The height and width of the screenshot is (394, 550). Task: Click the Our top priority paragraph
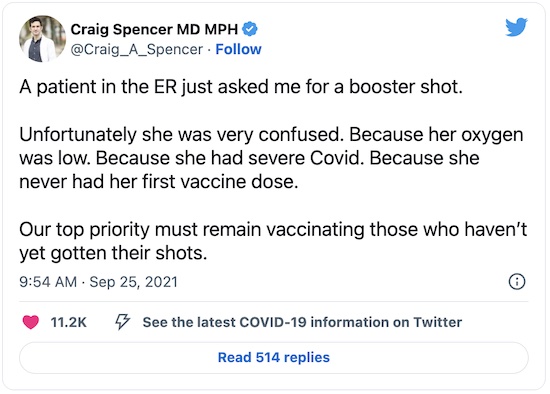[273, 241]
